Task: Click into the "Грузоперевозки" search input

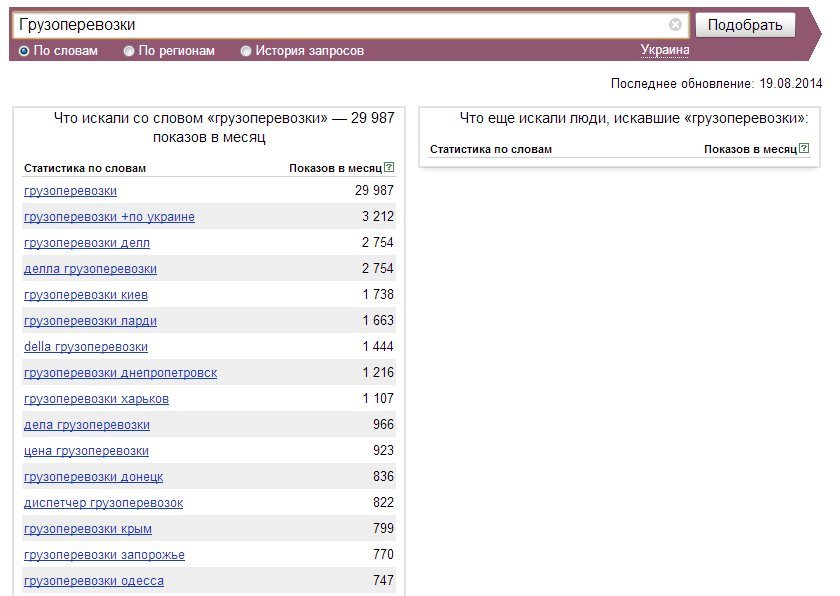Action: coord(340,25)
